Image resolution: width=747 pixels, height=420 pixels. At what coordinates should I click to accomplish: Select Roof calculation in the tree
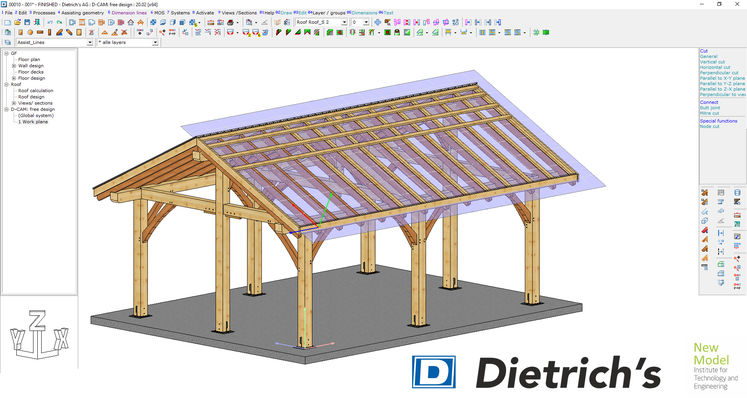pyautogui.click(x=38, y=90)
